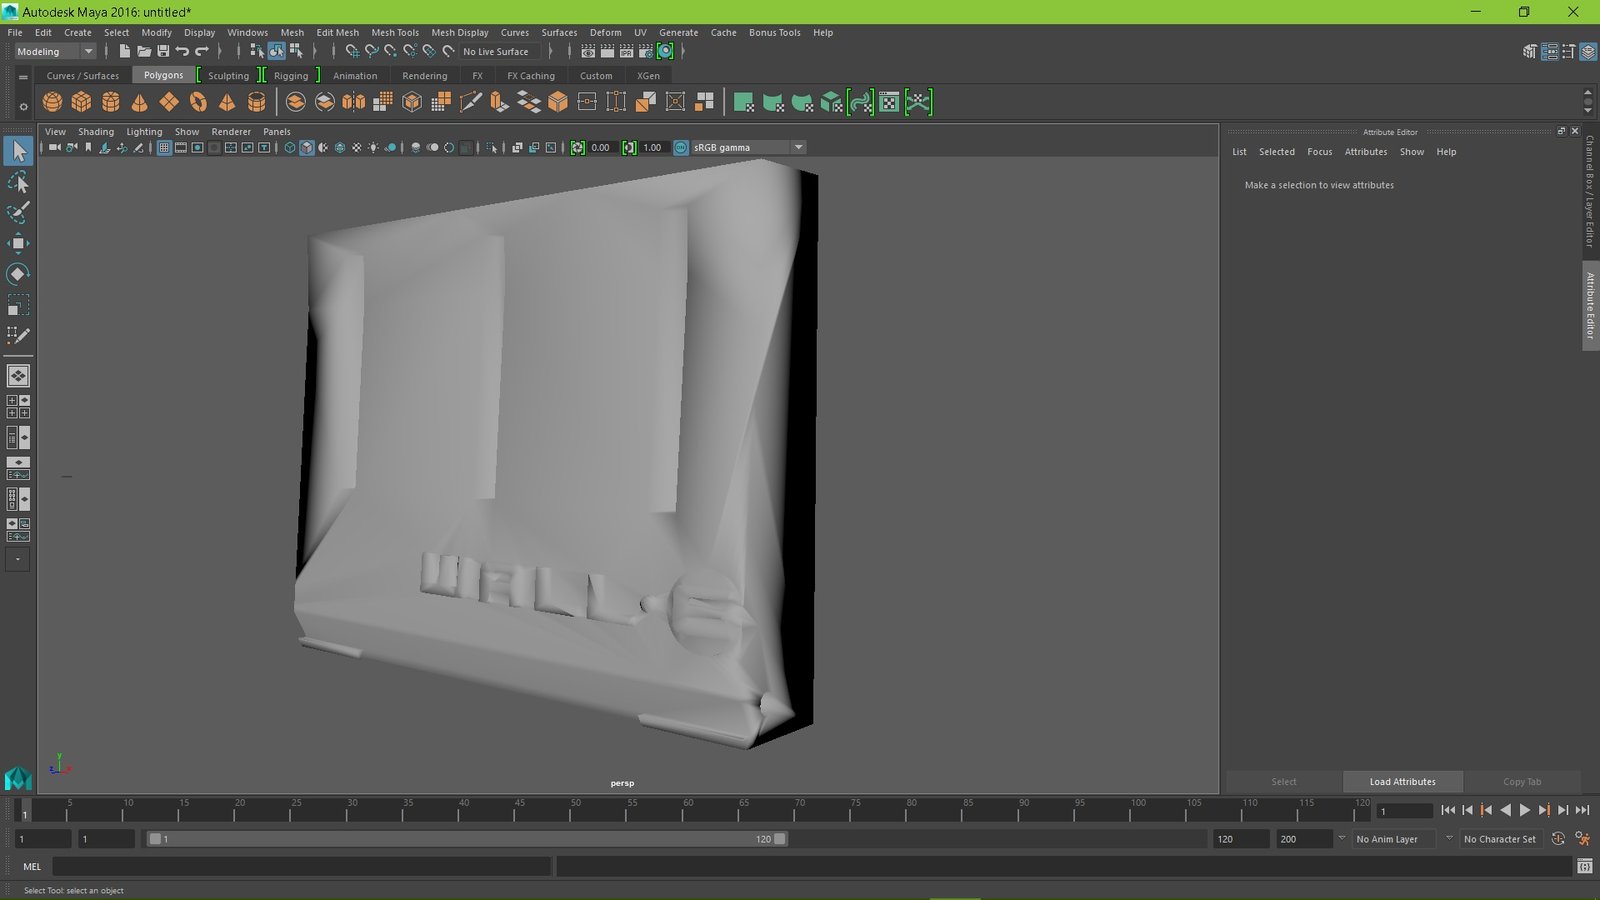Open the Script Editor icon
This screenshot has height=900, width=1600.
pos(1585,866)
